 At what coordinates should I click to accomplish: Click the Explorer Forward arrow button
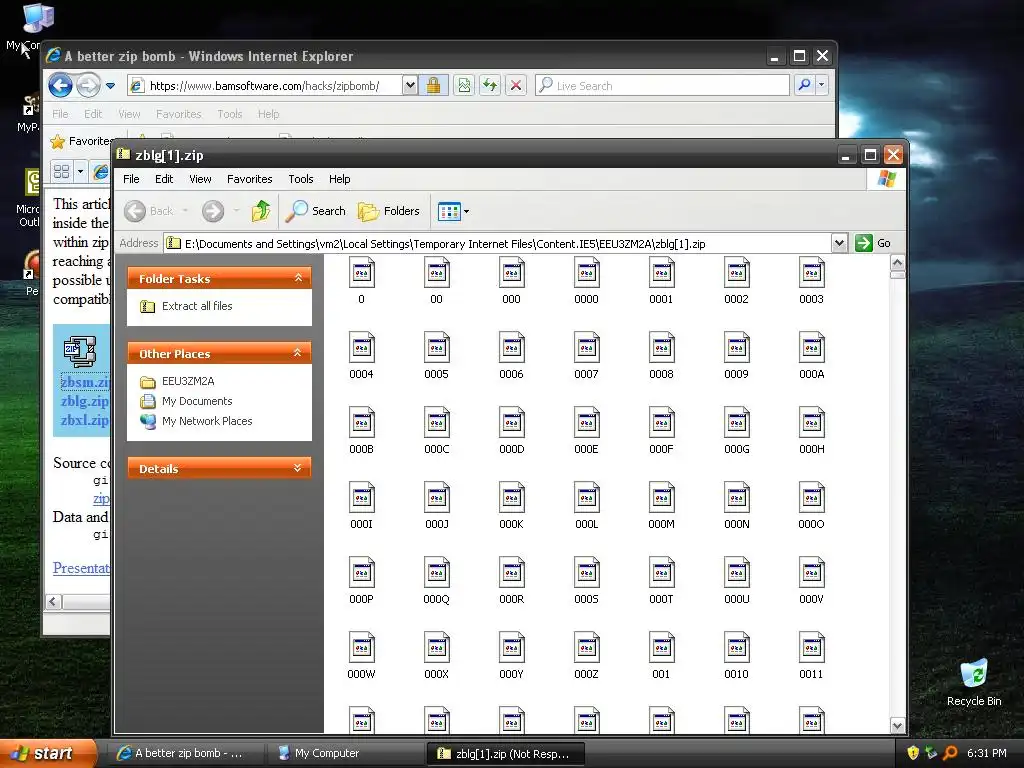click(212, 211)
